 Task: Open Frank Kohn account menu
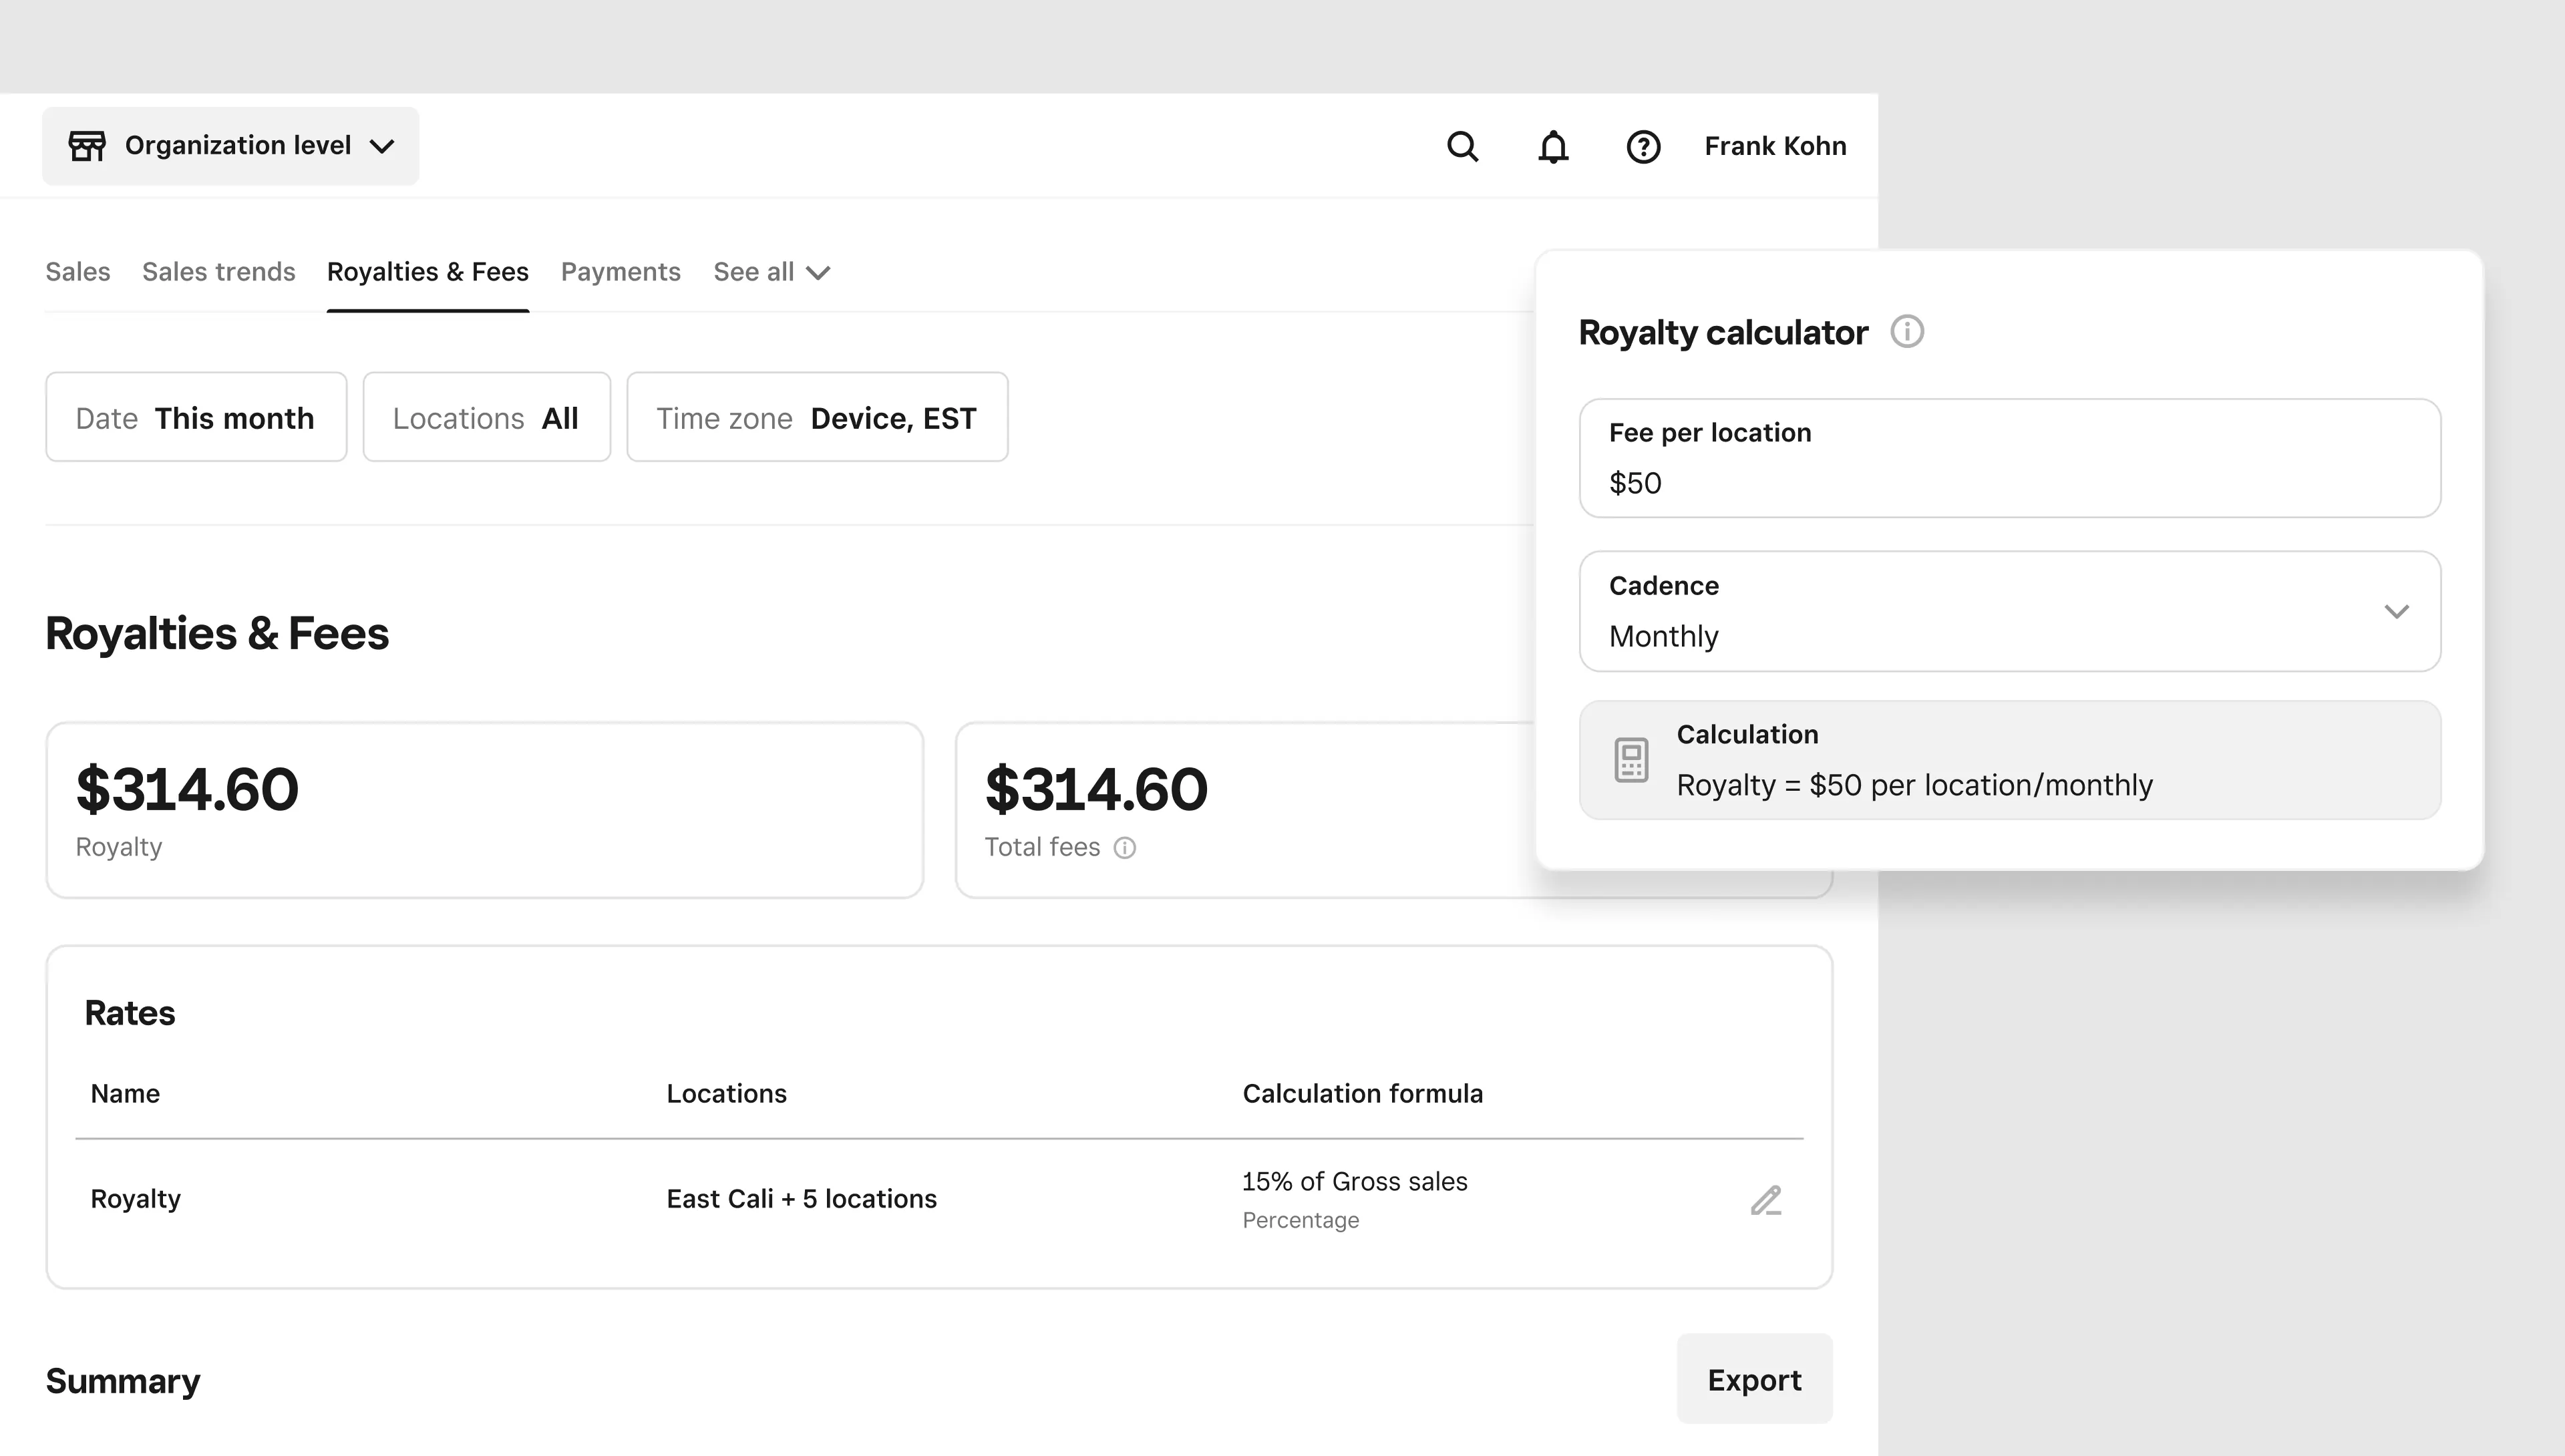(1775, 146)
